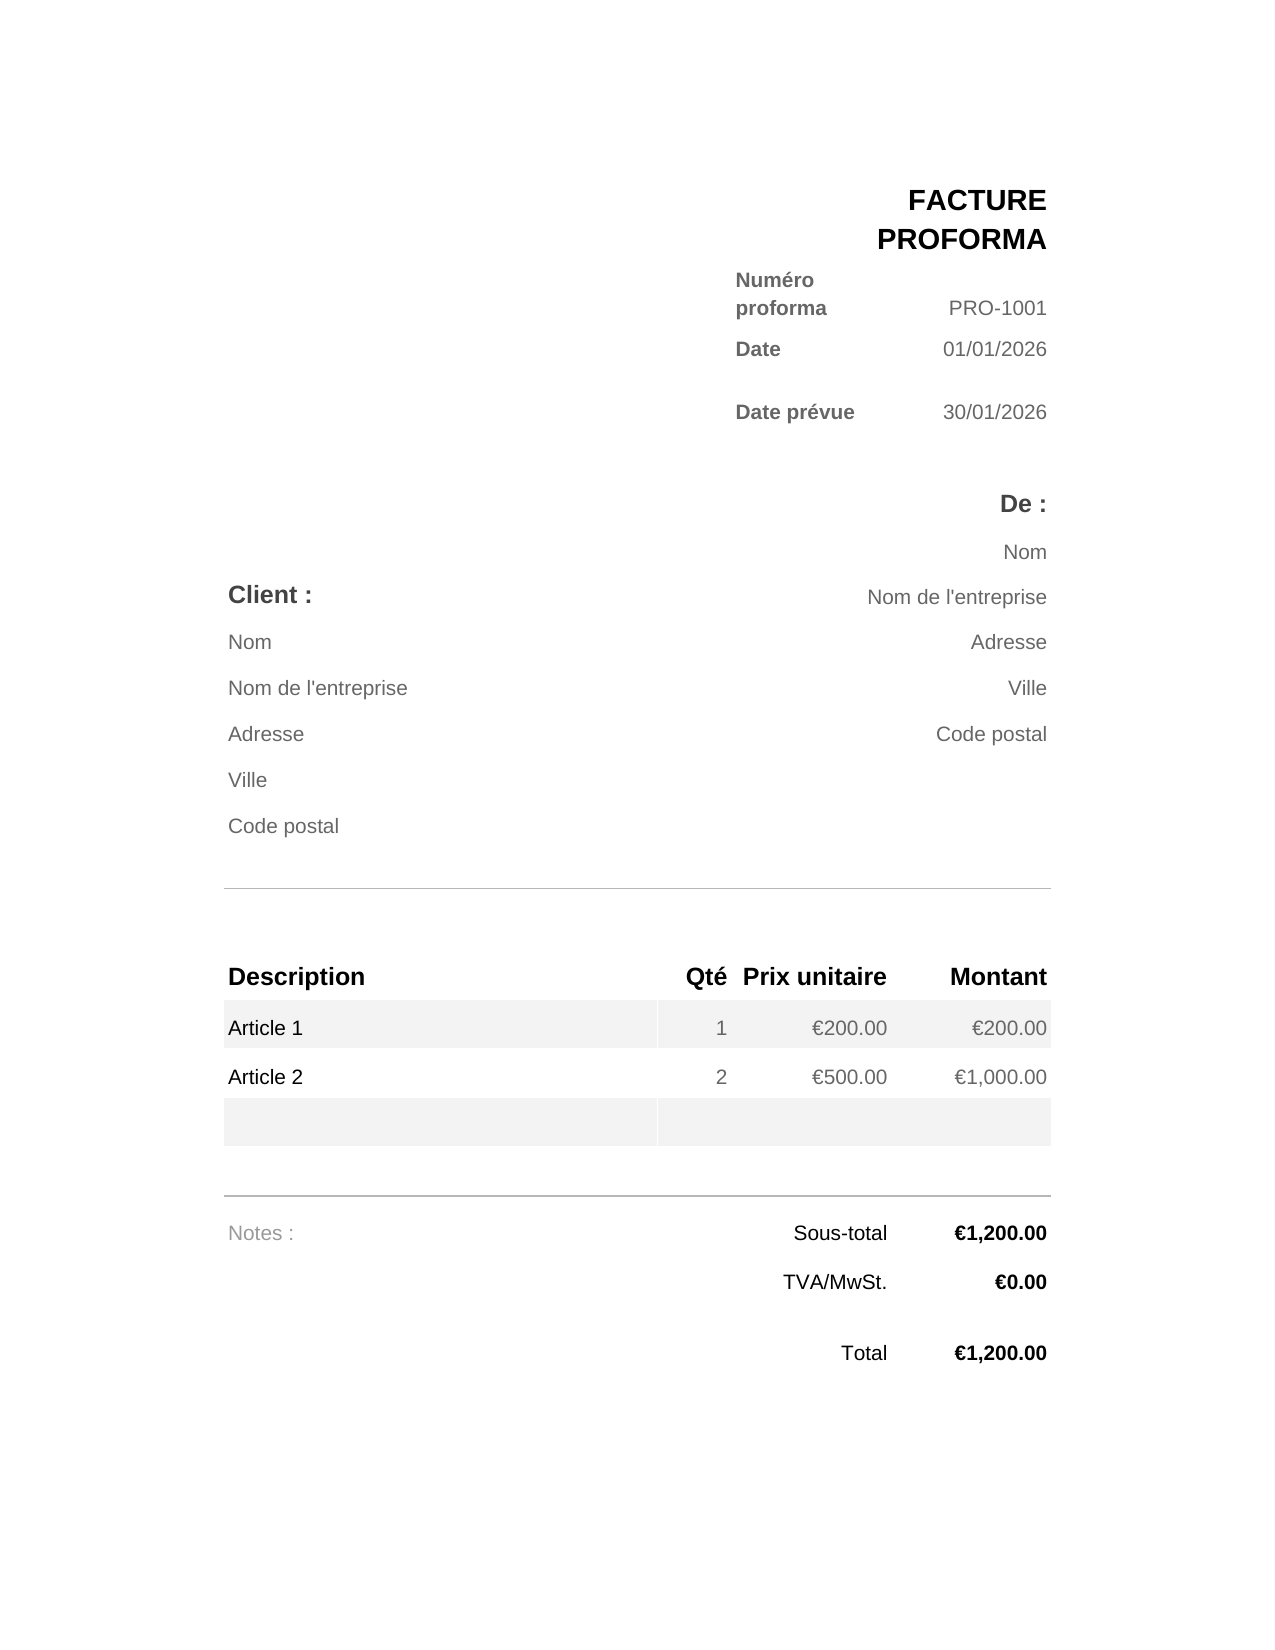Image resolution: width=1275 pixels, height=1650 pixels.
Task: Click the €1,000.00 amount for Article 2
Action: pyautogui.click(x=1000, y=1077)
